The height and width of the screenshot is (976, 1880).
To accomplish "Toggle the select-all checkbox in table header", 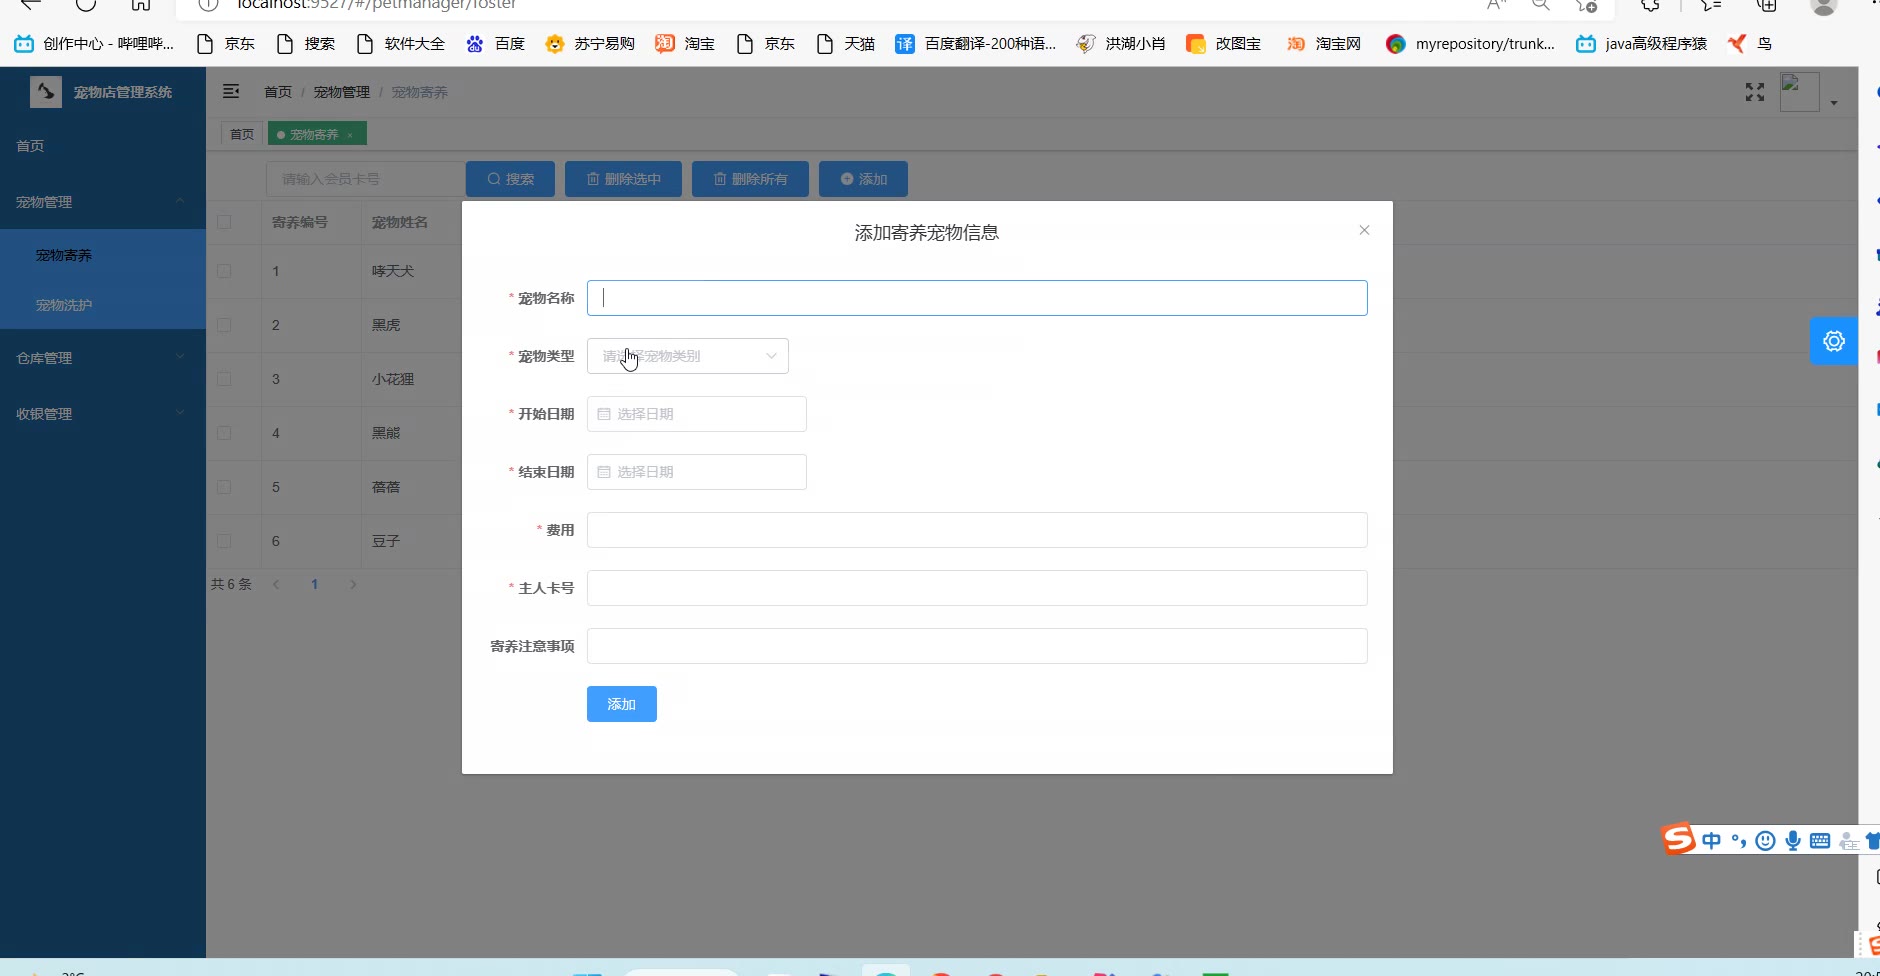I will point(224,222).
